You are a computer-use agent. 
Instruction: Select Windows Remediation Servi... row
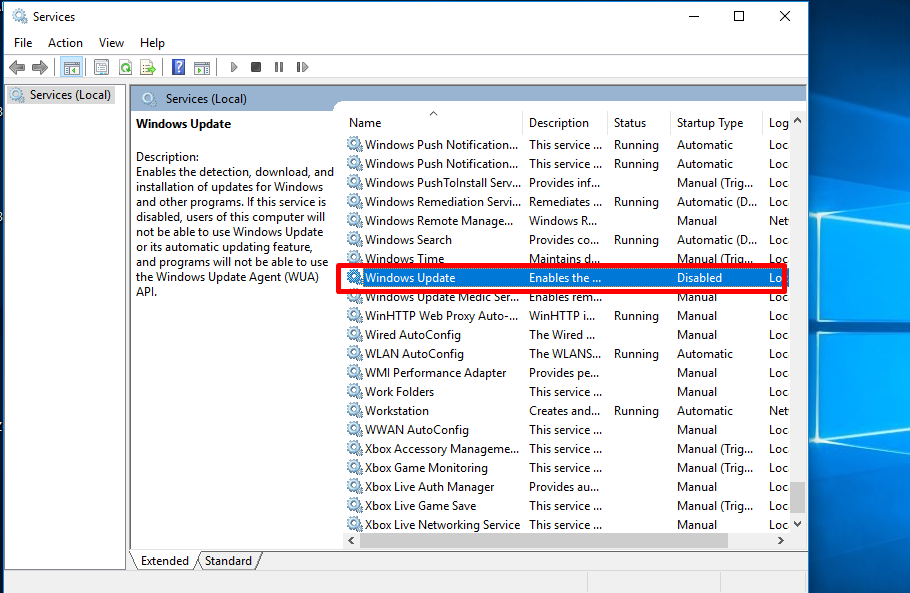click(566, 201)
